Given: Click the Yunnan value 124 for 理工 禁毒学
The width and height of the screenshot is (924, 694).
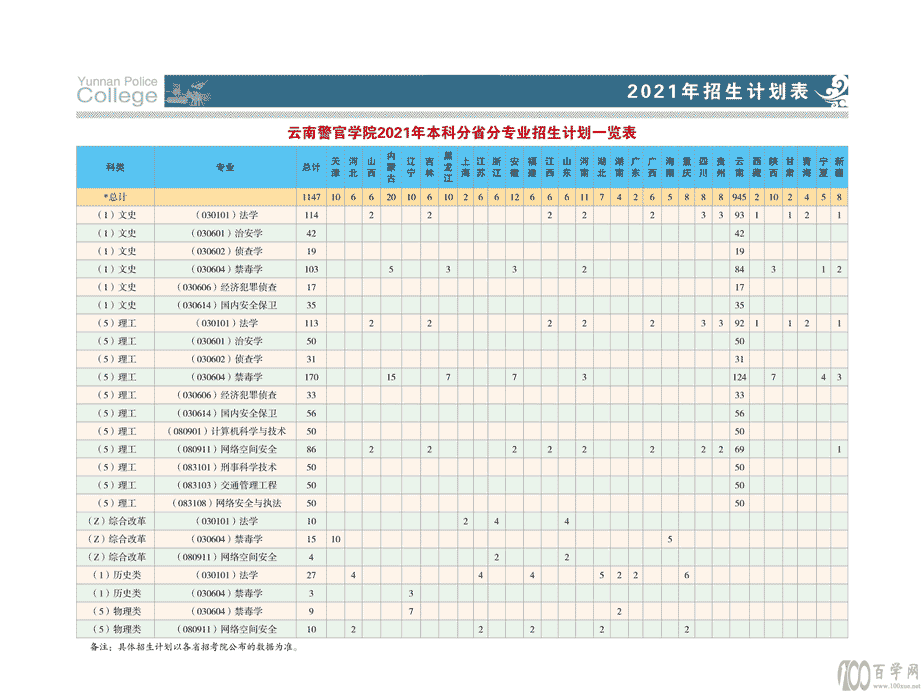Looking at the screenshot, I should [x=740, y=377].
